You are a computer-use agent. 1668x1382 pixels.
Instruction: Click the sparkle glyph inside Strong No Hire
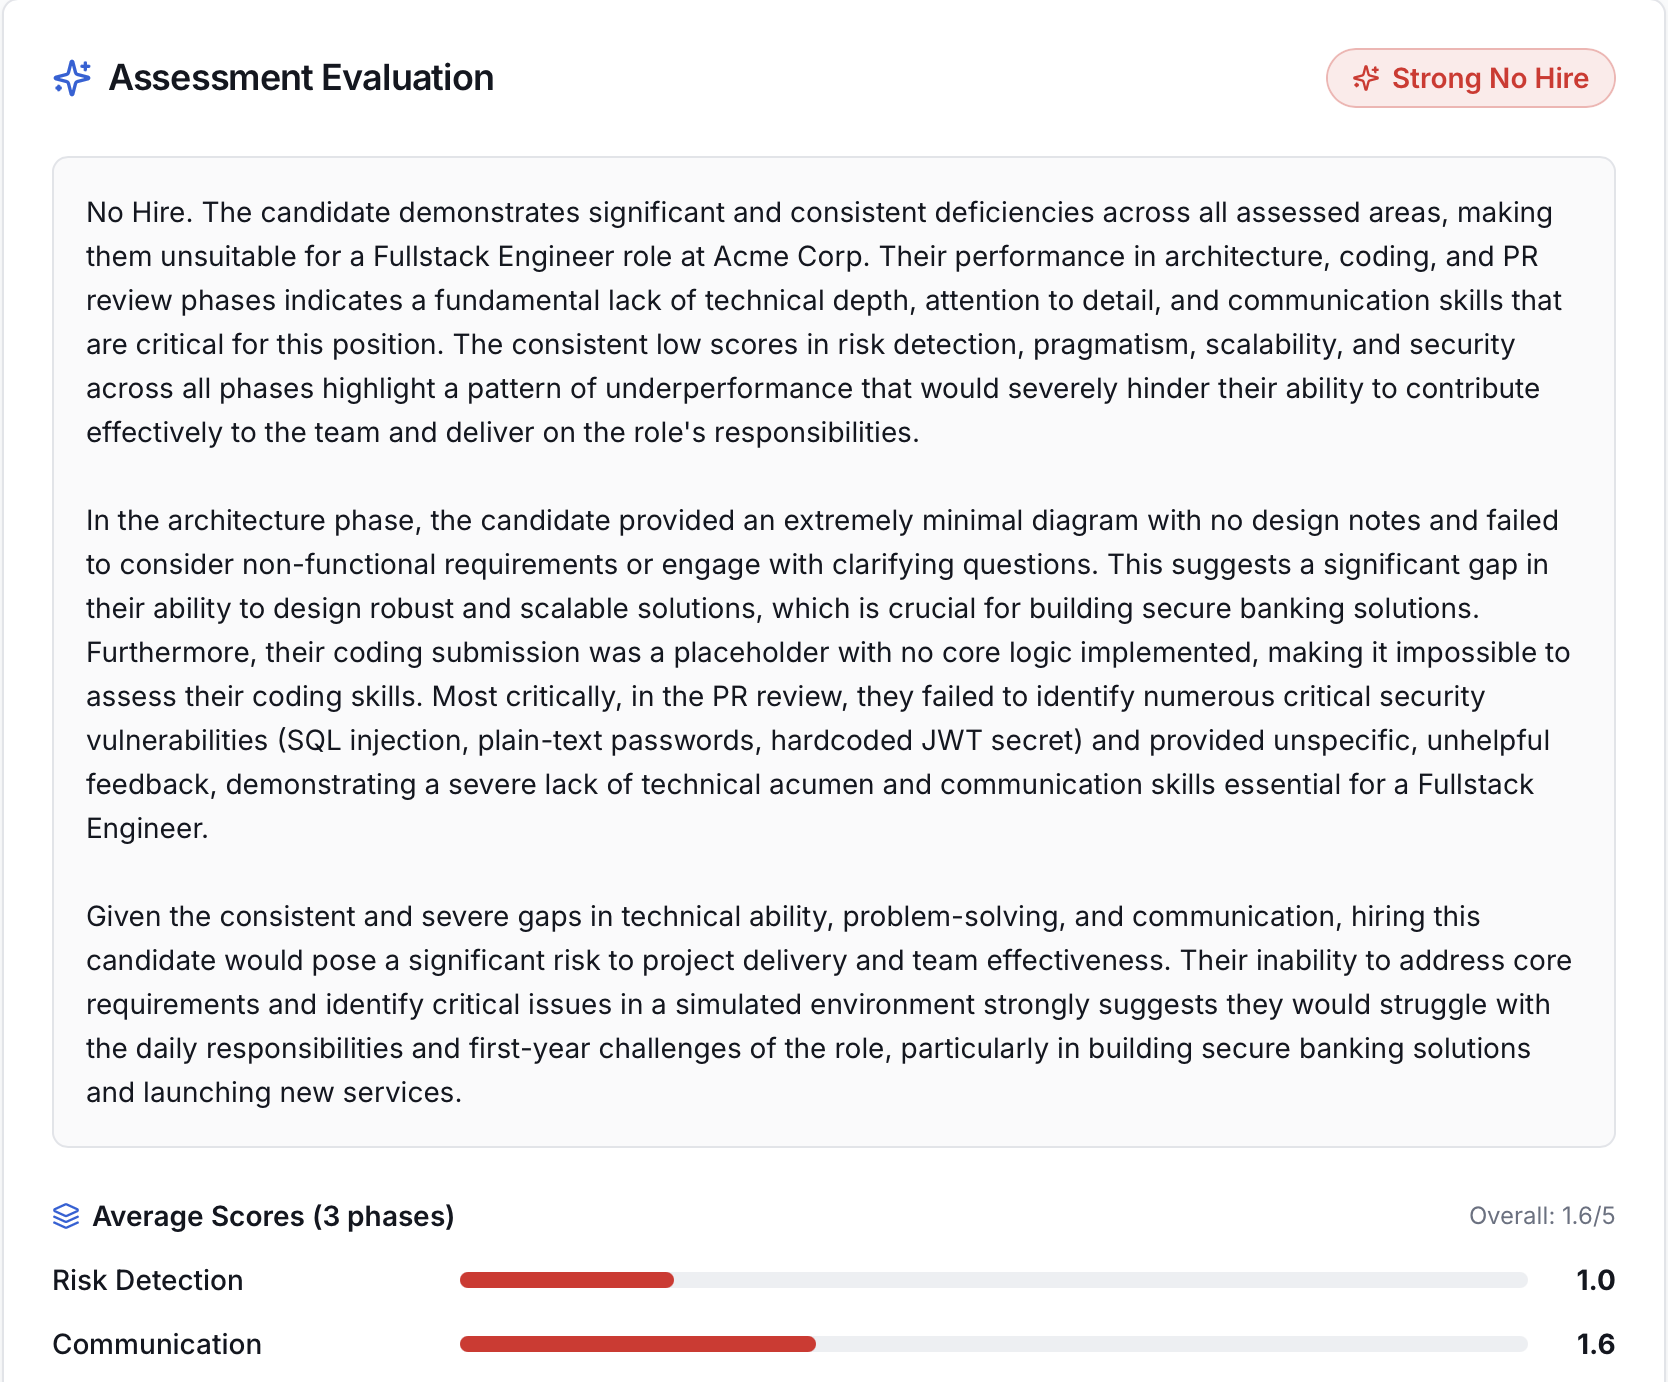pos(1367,77)
